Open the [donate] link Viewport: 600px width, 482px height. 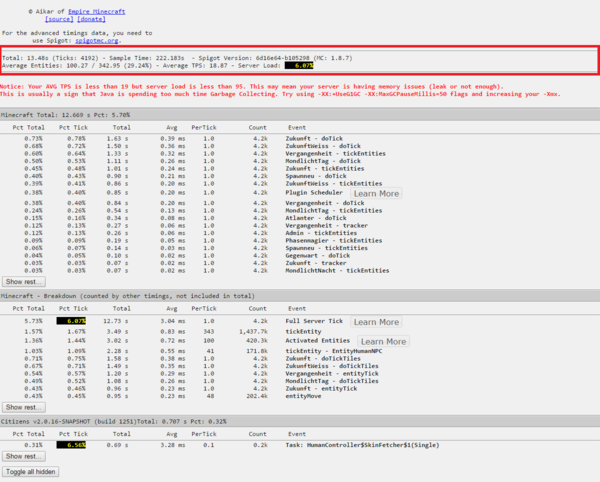click(91, 19)
